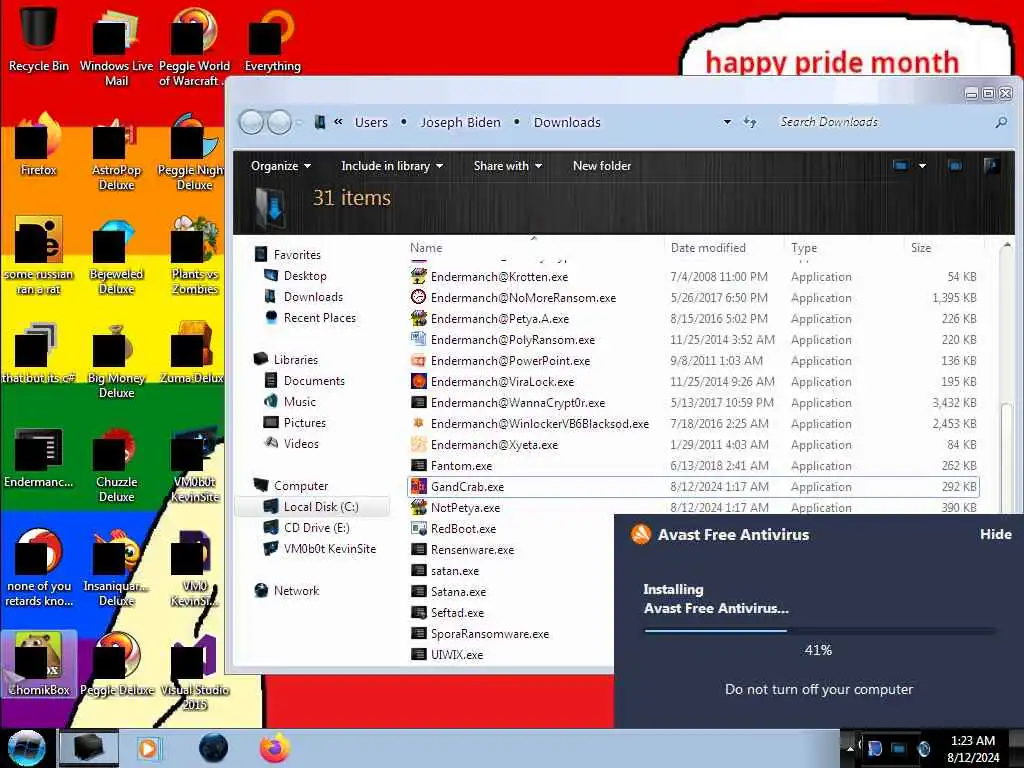Open the Everything desktop shortcut
1024x768 pixels.
click(x=272, y=39)
